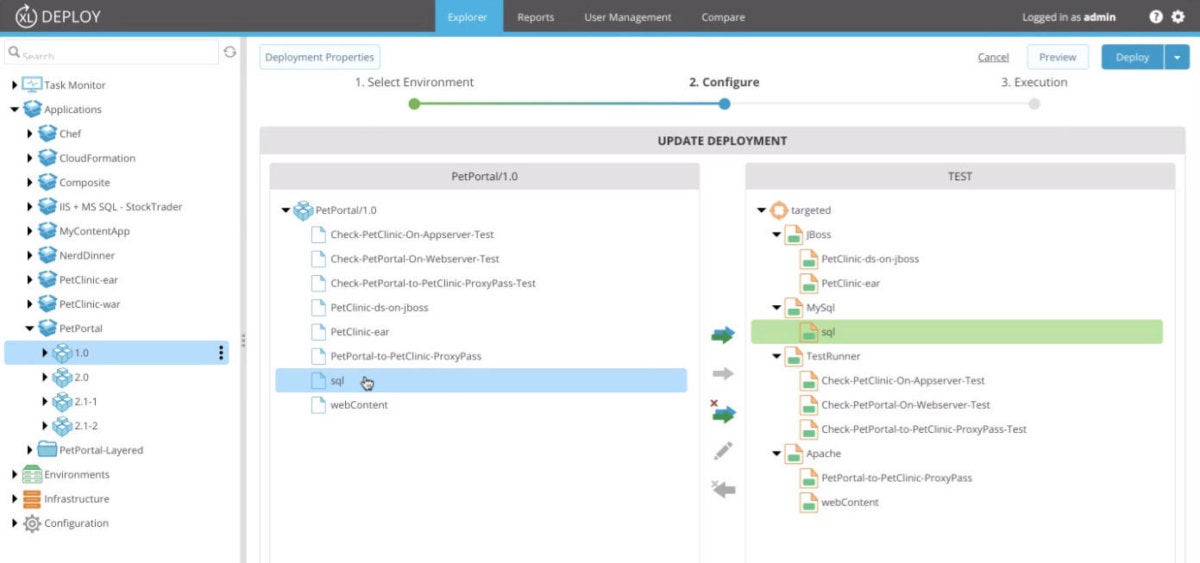Click the grey single arrow mapping icon
The width and height of the screenshot is (1200, 563).
(x=723, y=373)
